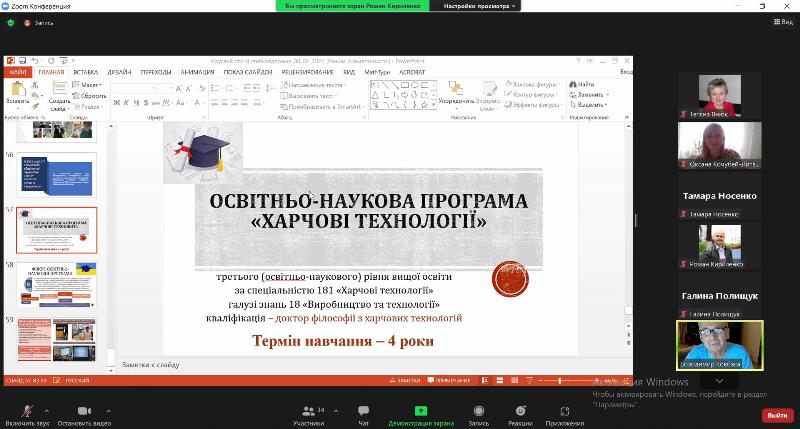Click the PowerPoint Save icon
Screen dimensions: 800x429
[22, 61]
